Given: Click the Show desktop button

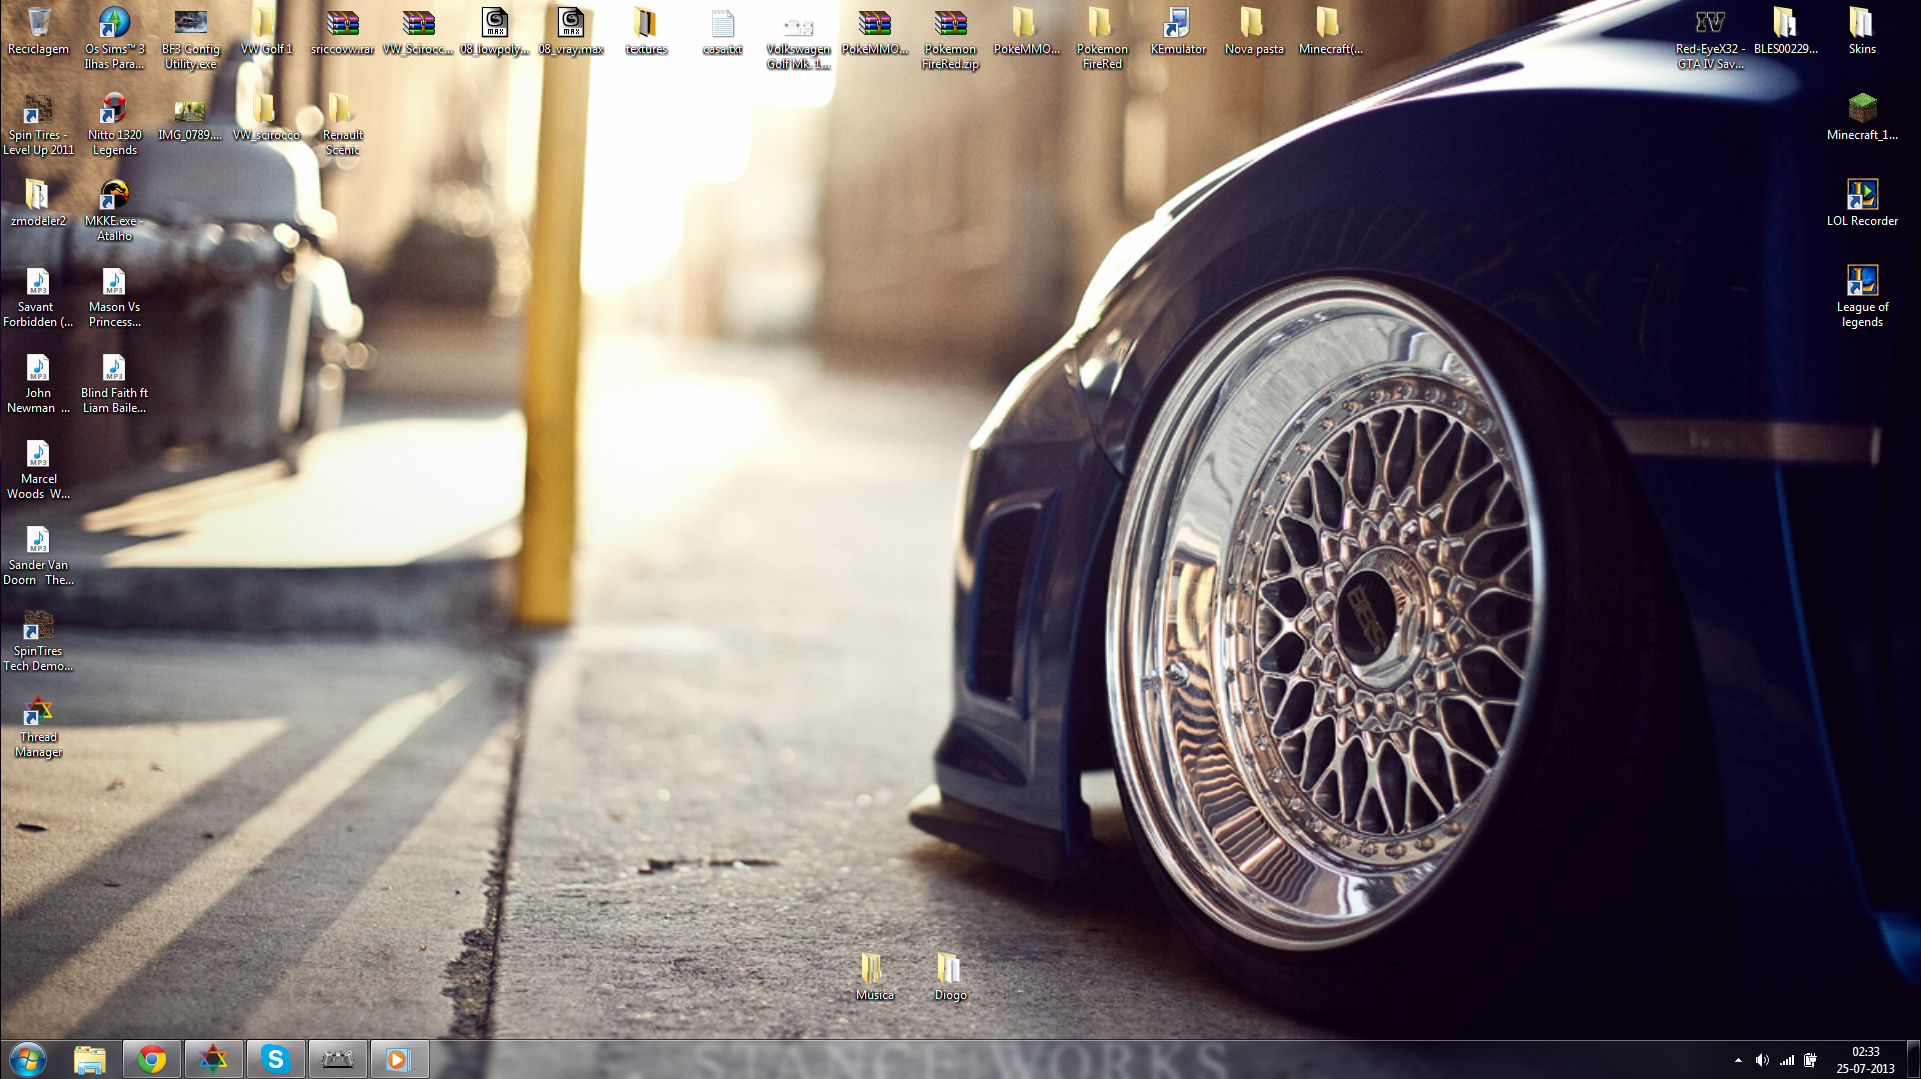Looking at the screenshot, I should click(x=1913, y=1059).
